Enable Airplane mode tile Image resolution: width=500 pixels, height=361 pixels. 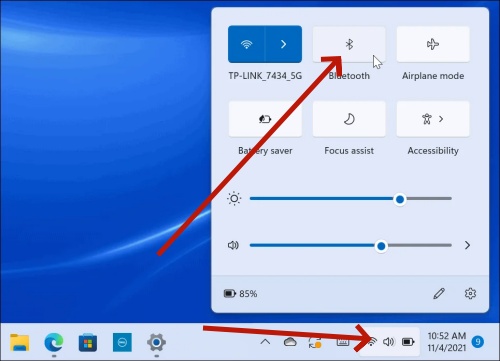tap(433, 44)
